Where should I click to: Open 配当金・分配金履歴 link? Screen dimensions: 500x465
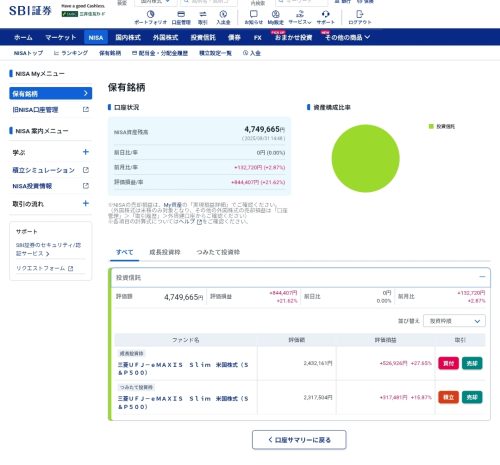click(x=160, y=53)
